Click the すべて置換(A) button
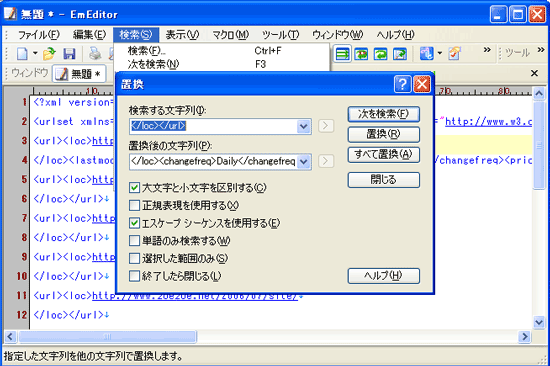550x366 pixels. [x=383, y=154]
